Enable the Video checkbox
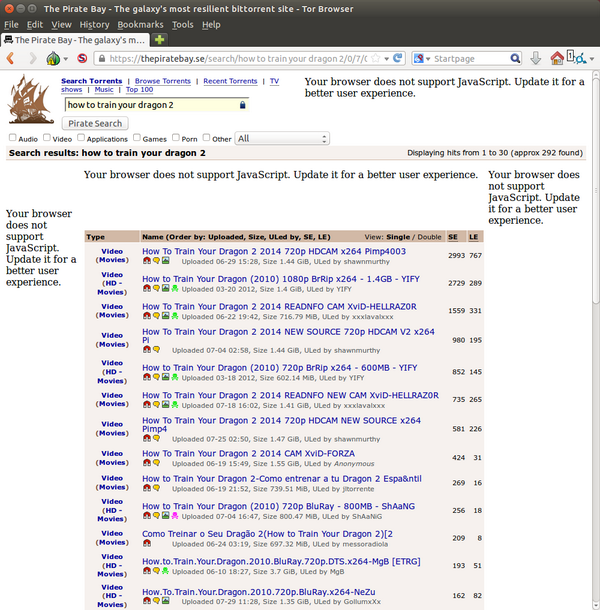Screen dimensions: 600x610 click(47, 137)
